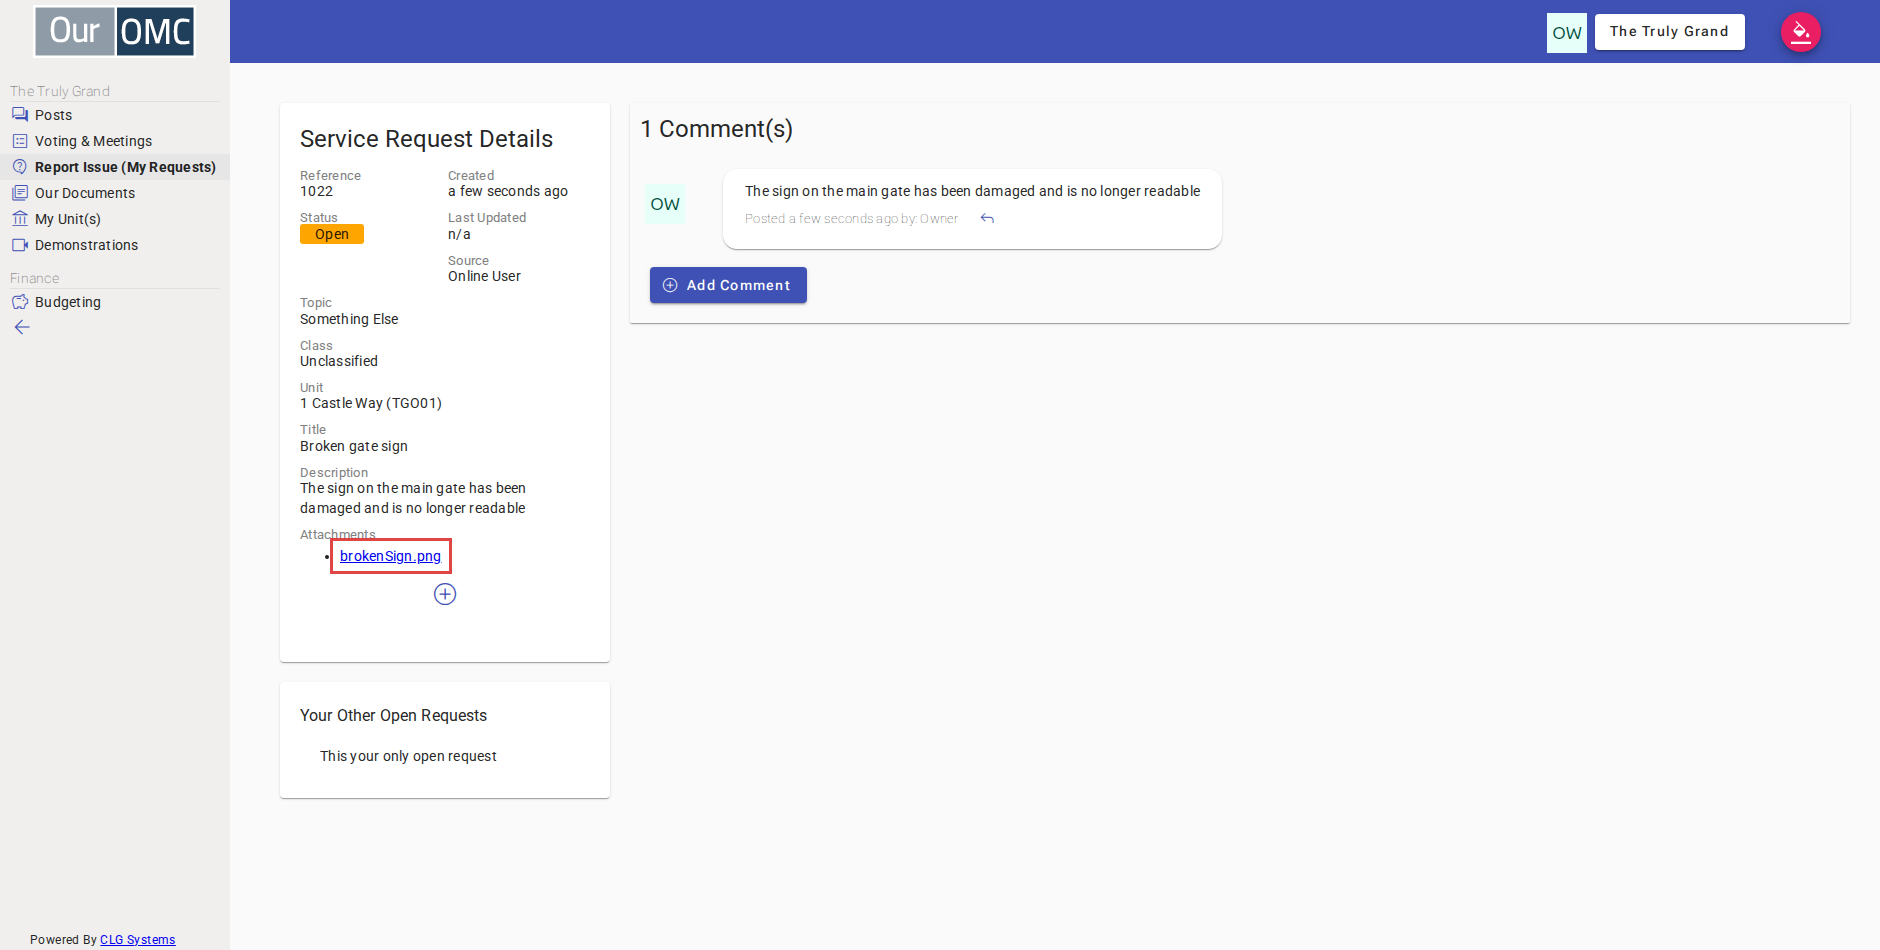Viewport: 1880px width, 950px height.
Task: Click the Budgeting piggy bank icon
Action: (20, 302)
